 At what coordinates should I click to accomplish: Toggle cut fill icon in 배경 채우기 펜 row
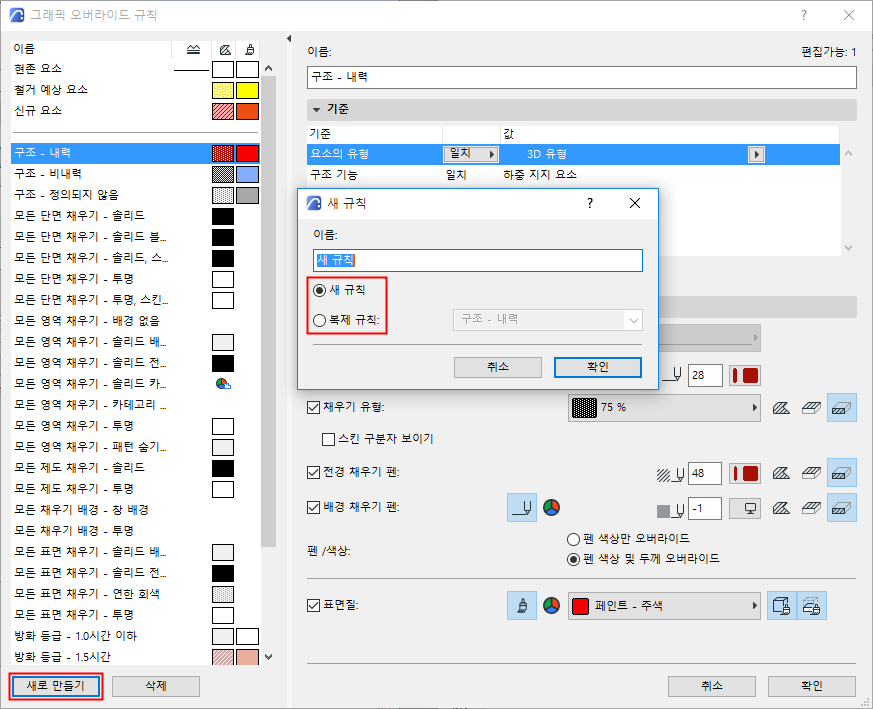(841, 508)
